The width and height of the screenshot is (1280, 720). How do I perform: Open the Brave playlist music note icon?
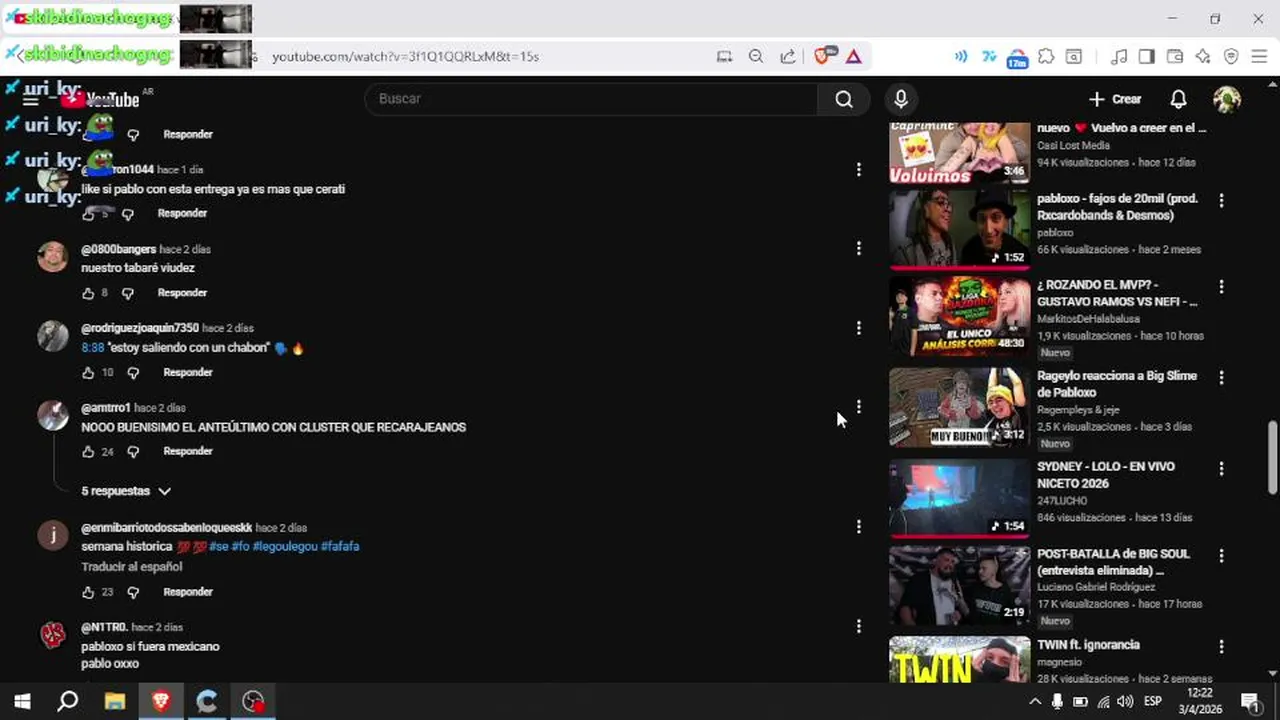coord(1120,56)
